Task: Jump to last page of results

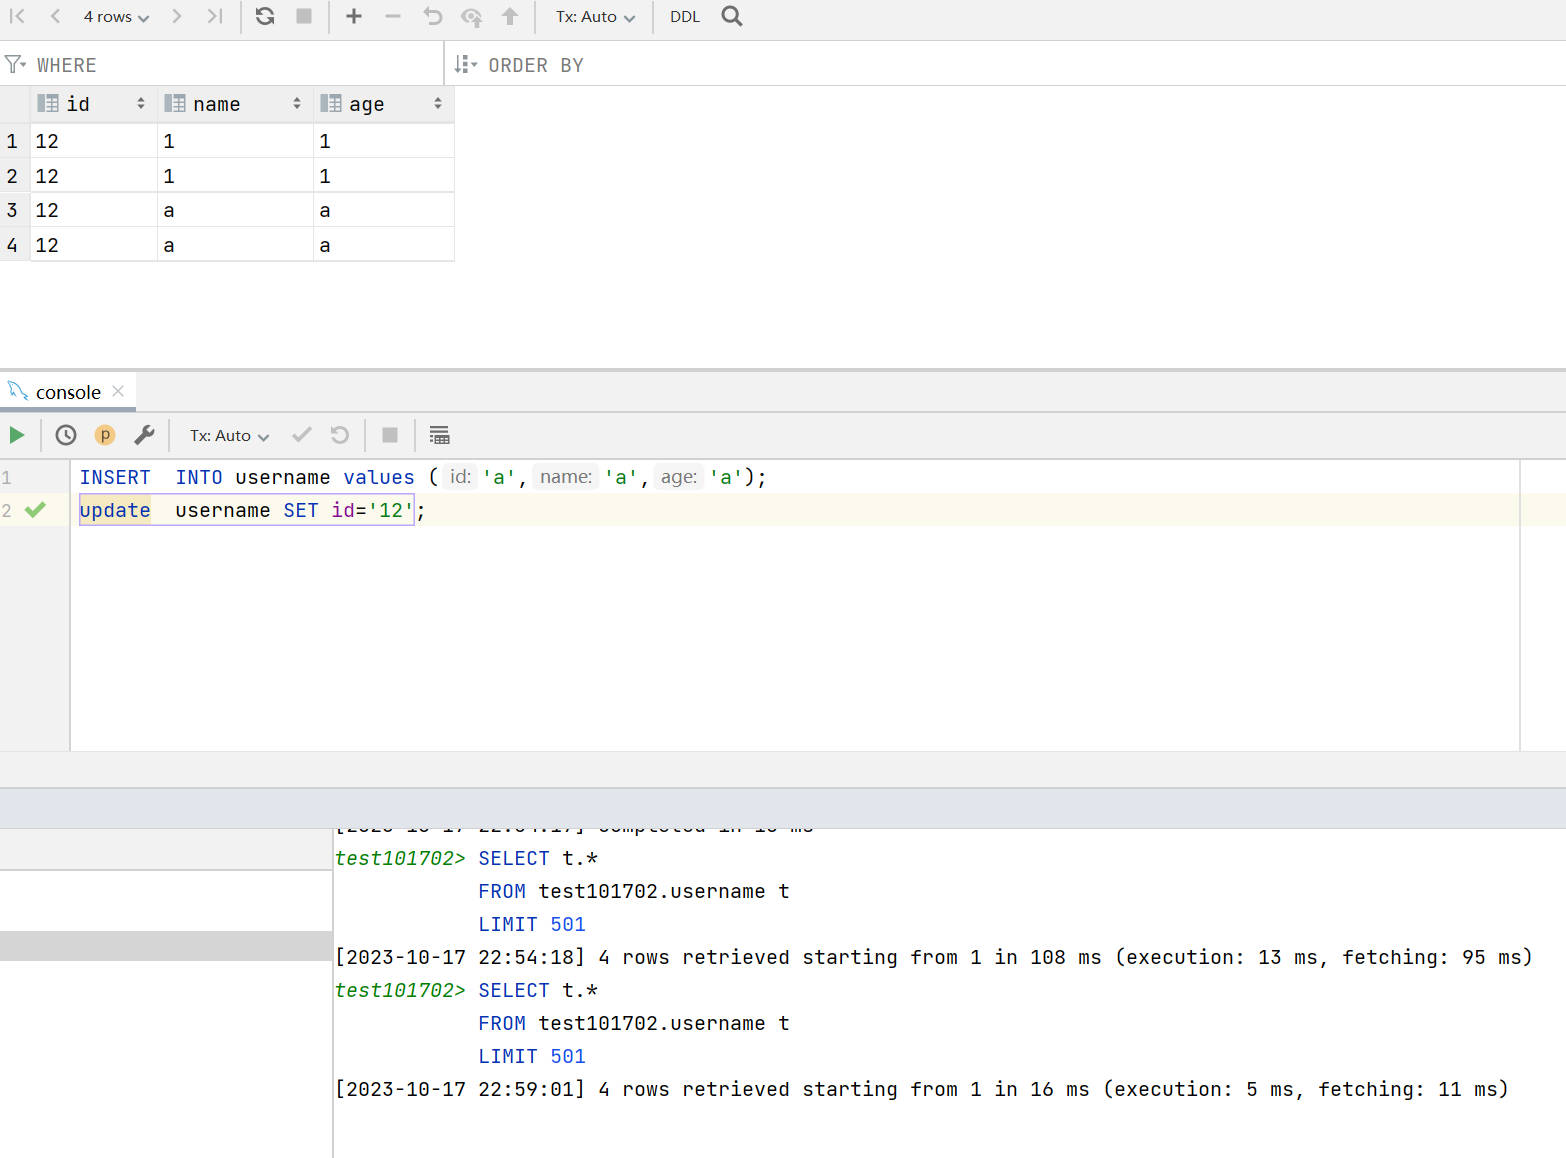Action: point(215,16)
